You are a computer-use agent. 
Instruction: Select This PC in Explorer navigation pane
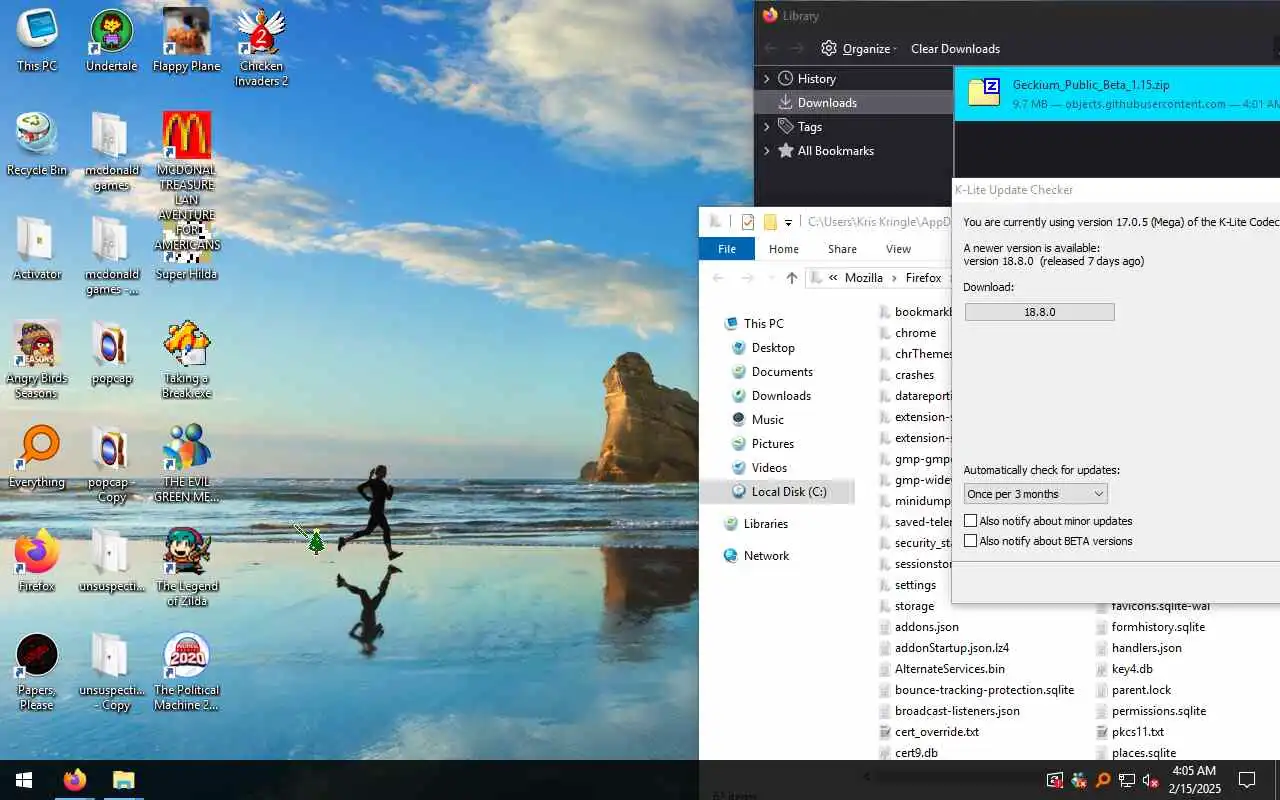pos(764,323)
